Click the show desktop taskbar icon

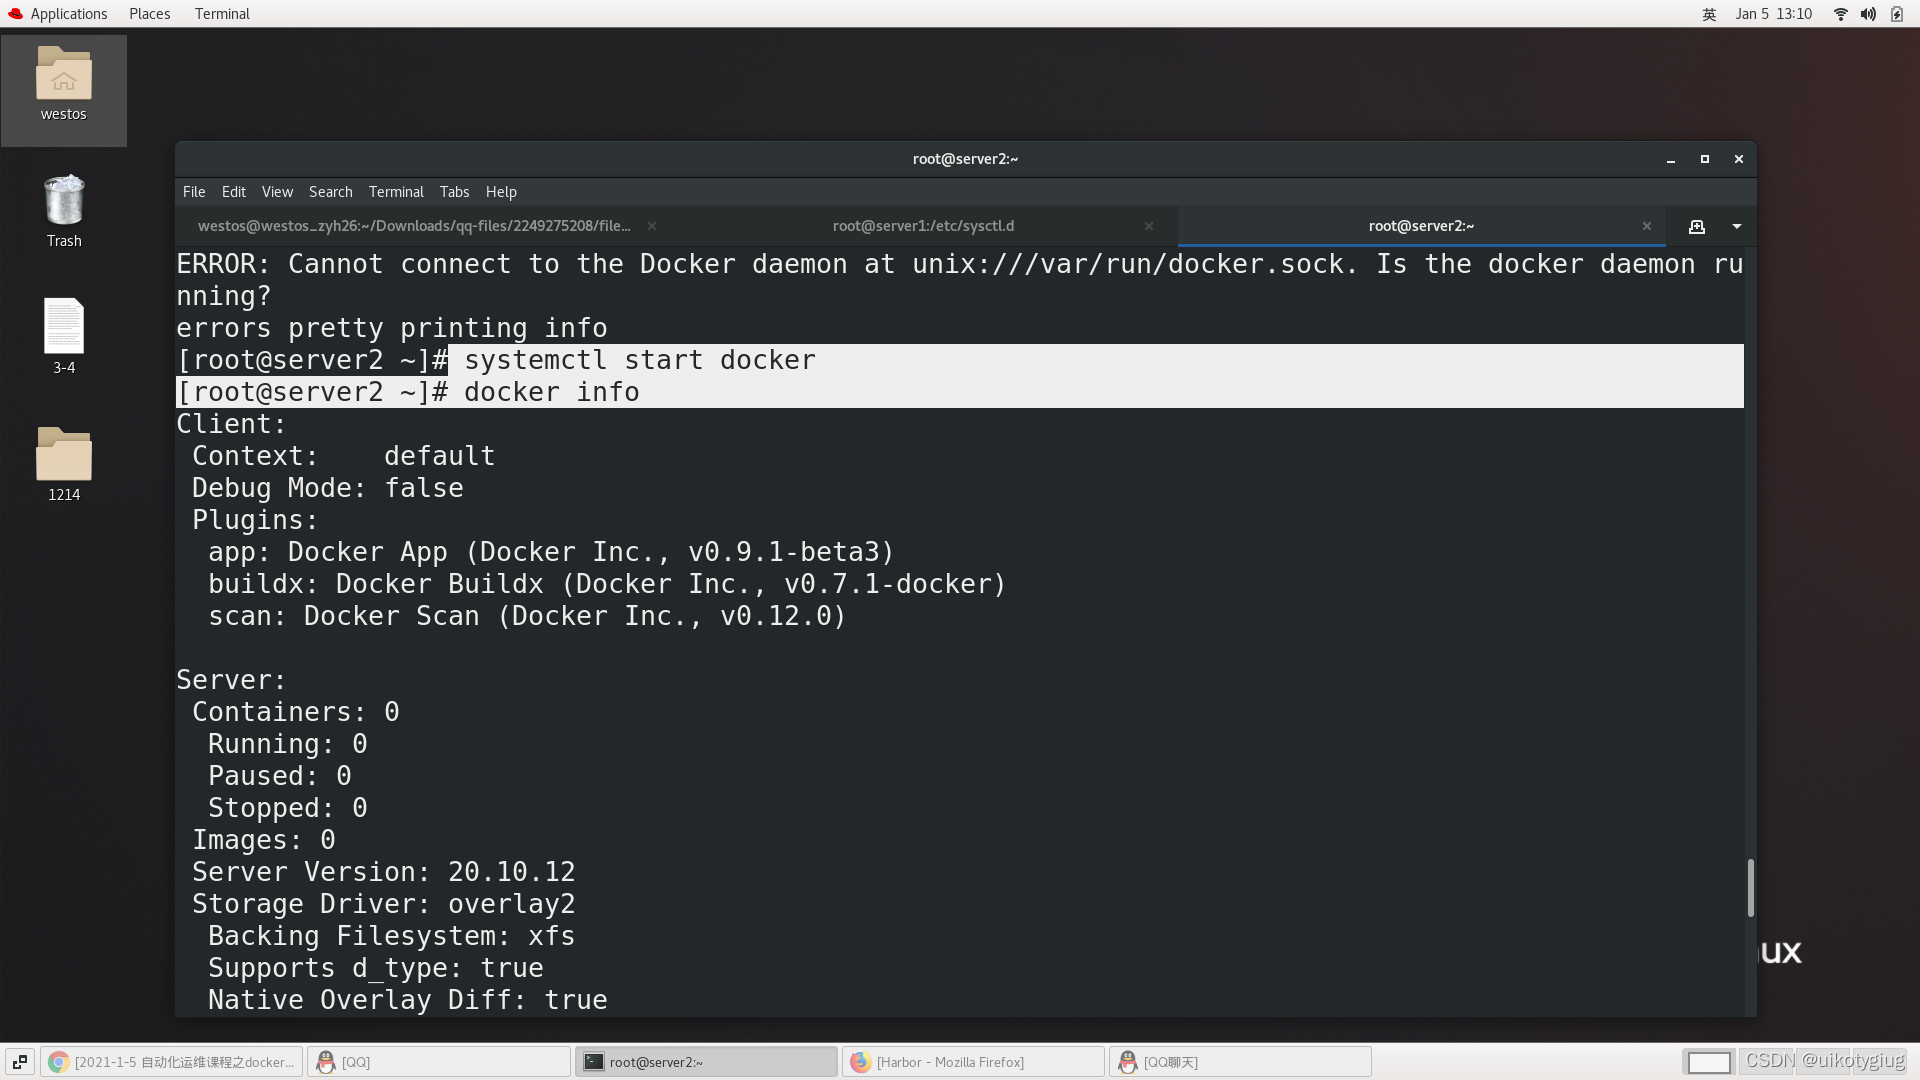[x=20, y=1062]
